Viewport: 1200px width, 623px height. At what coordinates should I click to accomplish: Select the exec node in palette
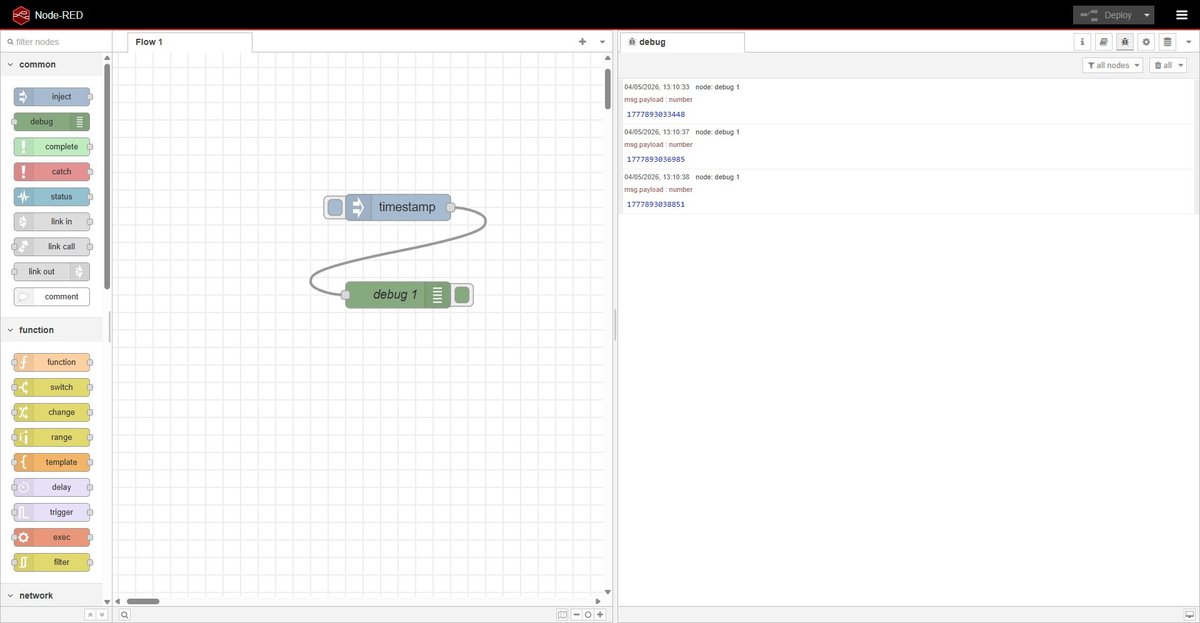point(52,537)
